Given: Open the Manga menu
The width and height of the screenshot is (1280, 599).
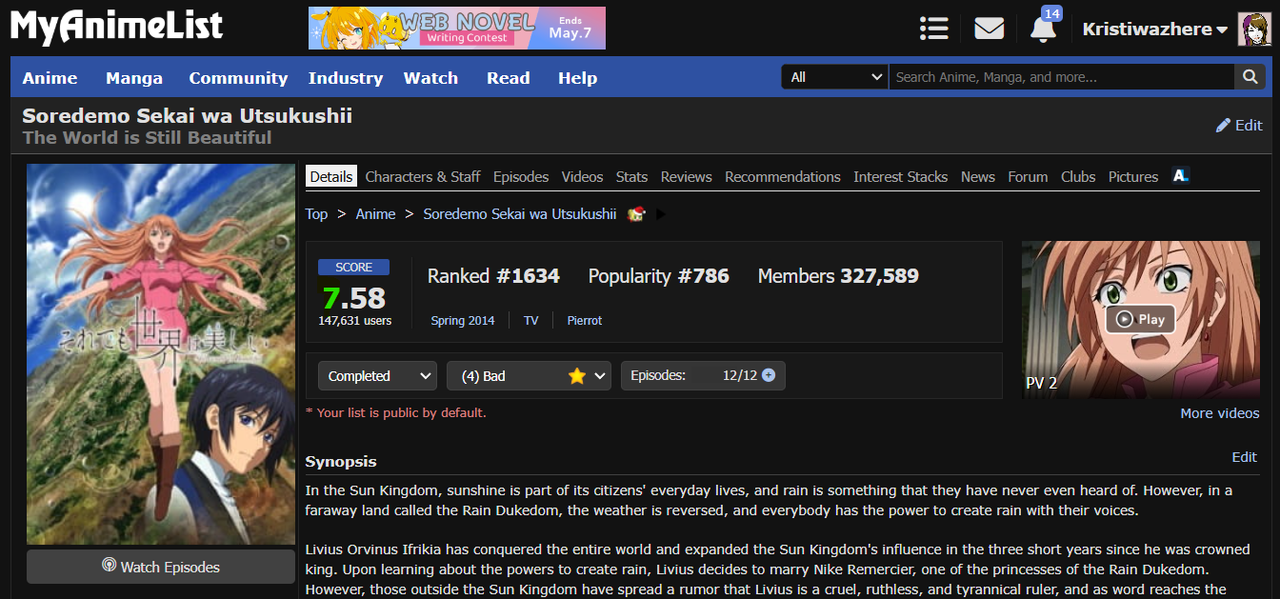Looking at the screenshot, I should point(134,78).
